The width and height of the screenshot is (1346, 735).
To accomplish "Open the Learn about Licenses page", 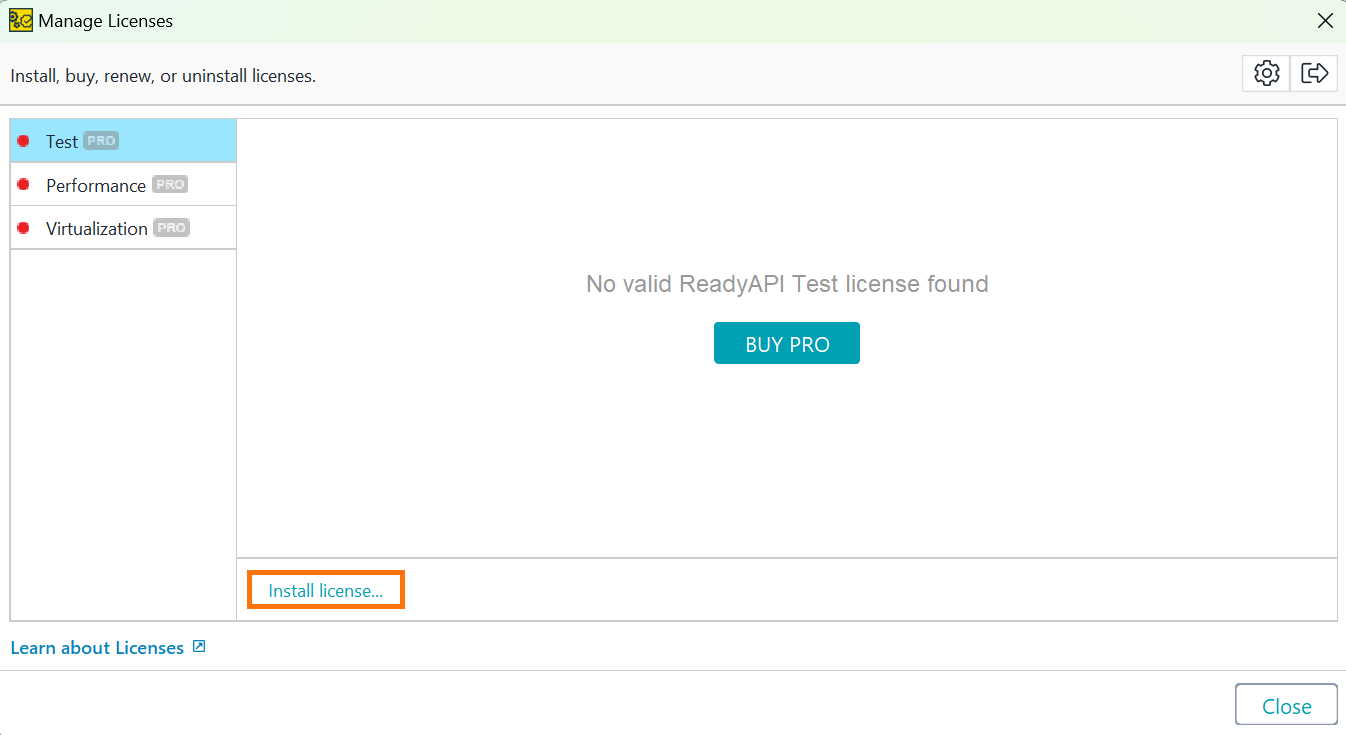I will 97,647.
